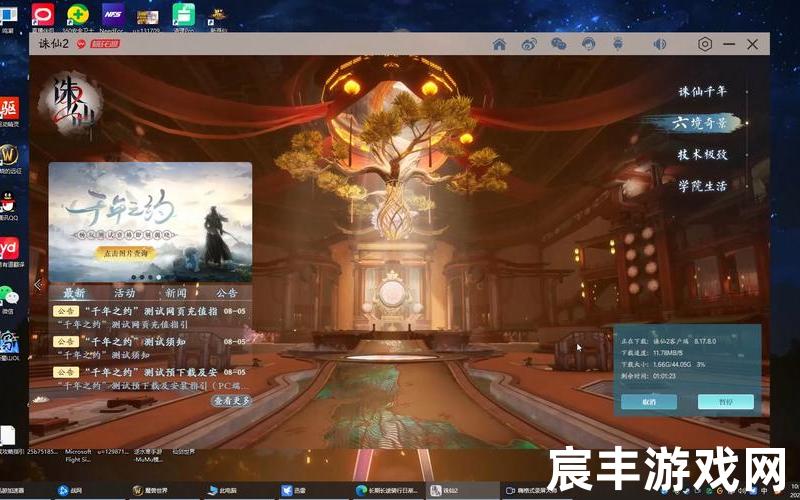Screen dimensions: 800x500
Task: Open the Weibo icon in title bar
Action: (x=529, y=44)
